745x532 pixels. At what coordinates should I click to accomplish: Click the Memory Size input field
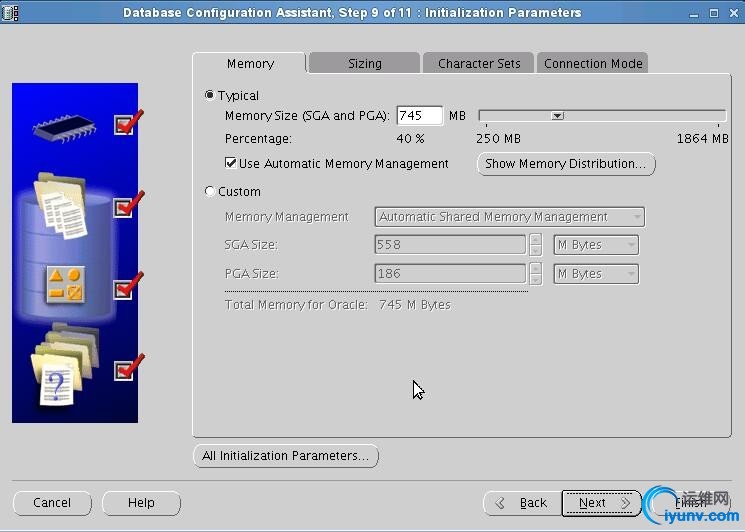pos(419,116)
